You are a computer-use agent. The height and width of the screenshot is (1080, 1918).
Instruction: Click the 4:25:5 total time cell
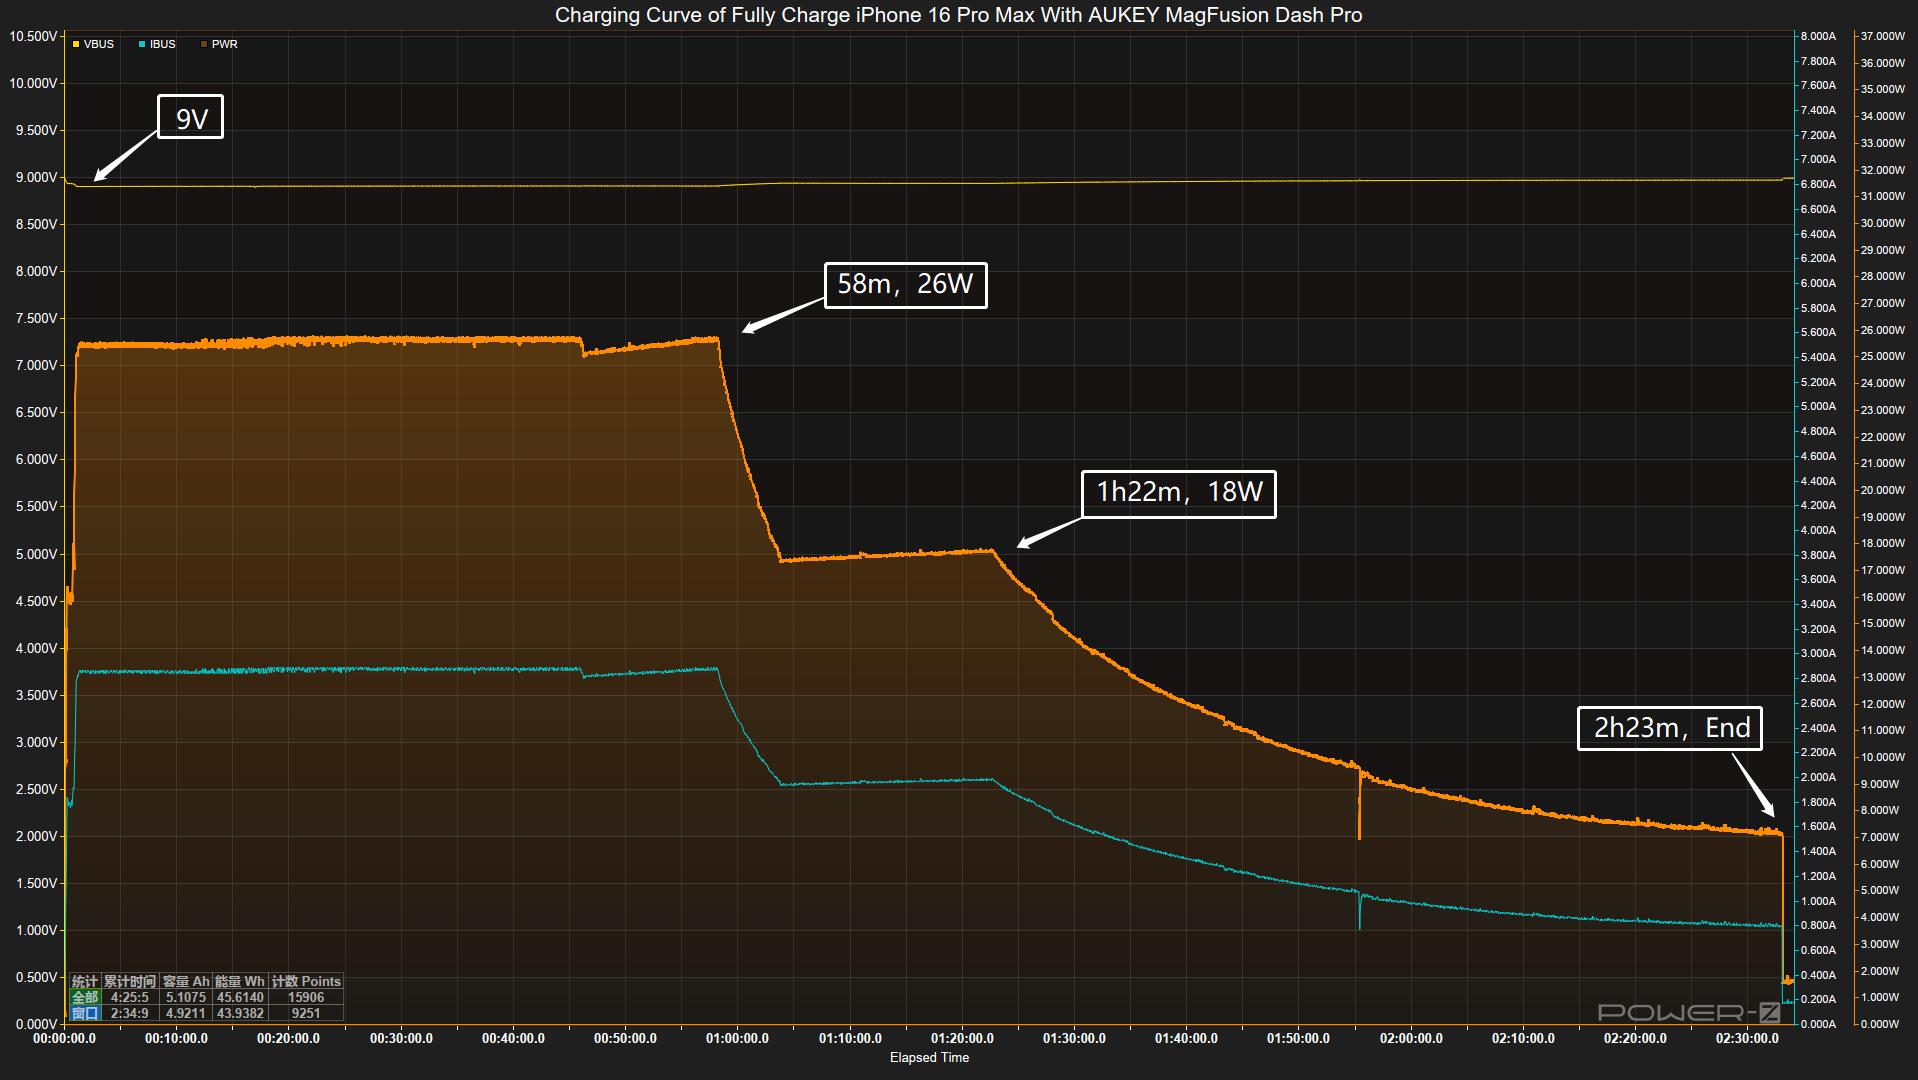(130, 997)
